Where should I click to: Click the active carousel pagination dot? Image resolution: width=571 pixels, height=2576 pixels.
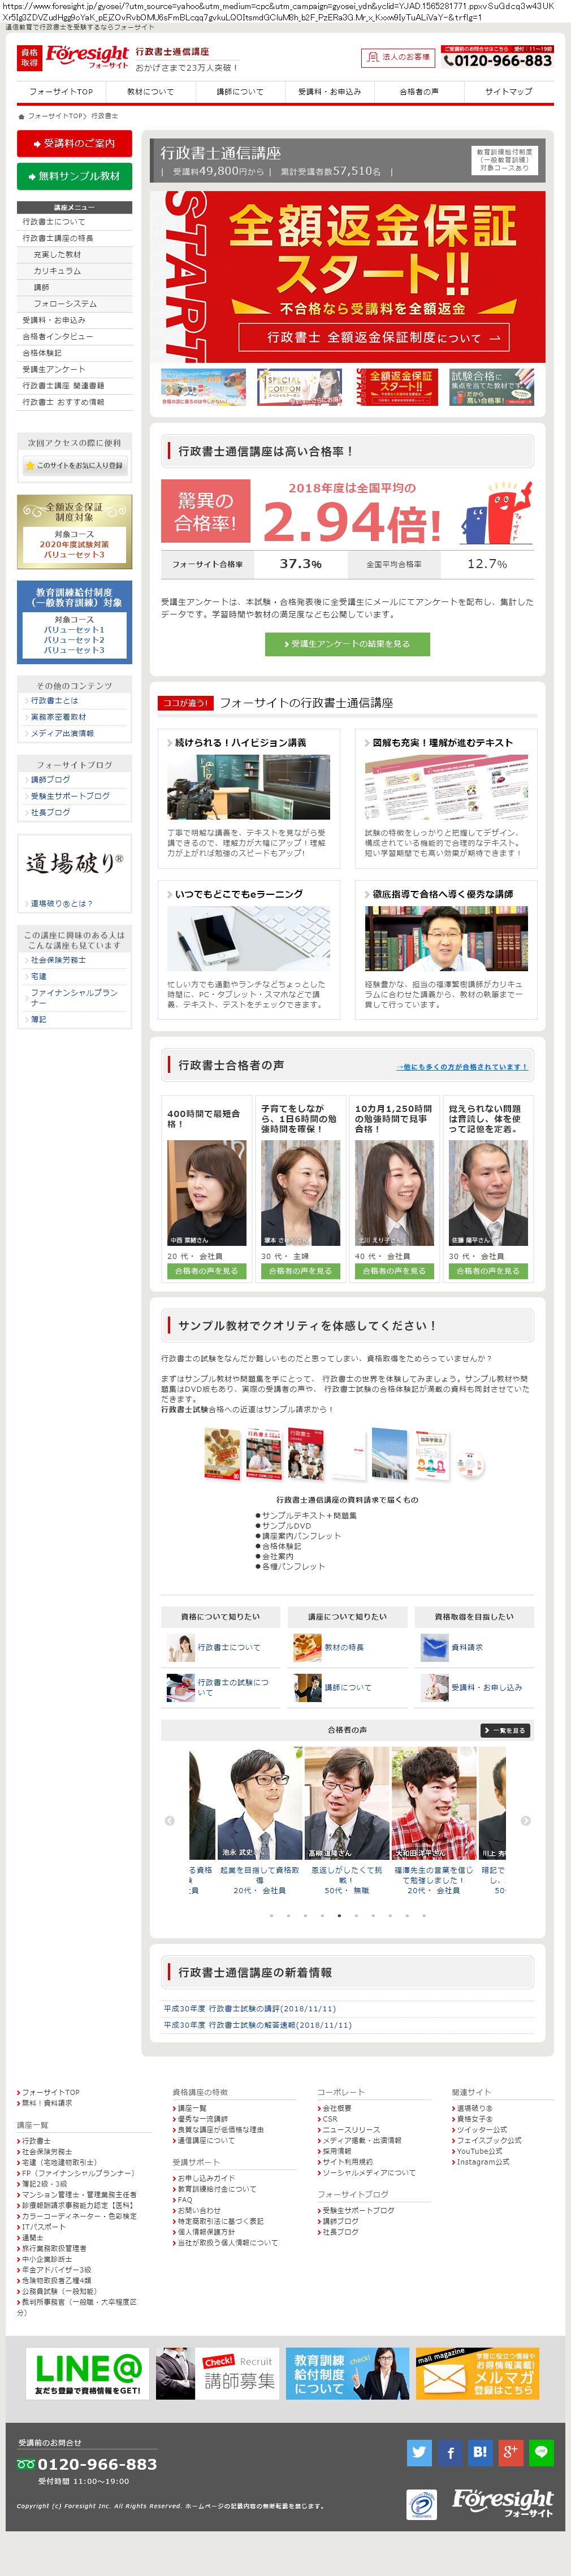point(339,1915)
